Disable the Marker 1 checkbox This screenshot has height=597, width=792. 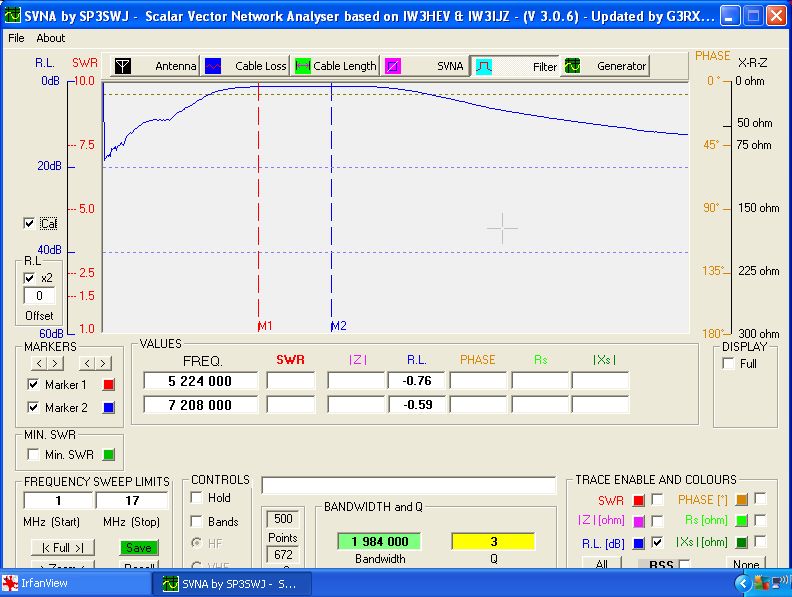point(33,385)
